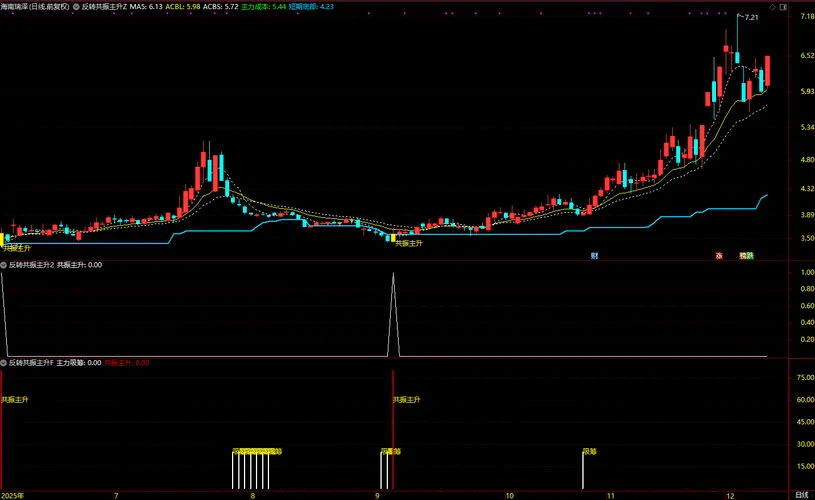Click the yellow ACBL: 5.98 value
Viewport: 815px width, 500px height.
tap(182, 7)
